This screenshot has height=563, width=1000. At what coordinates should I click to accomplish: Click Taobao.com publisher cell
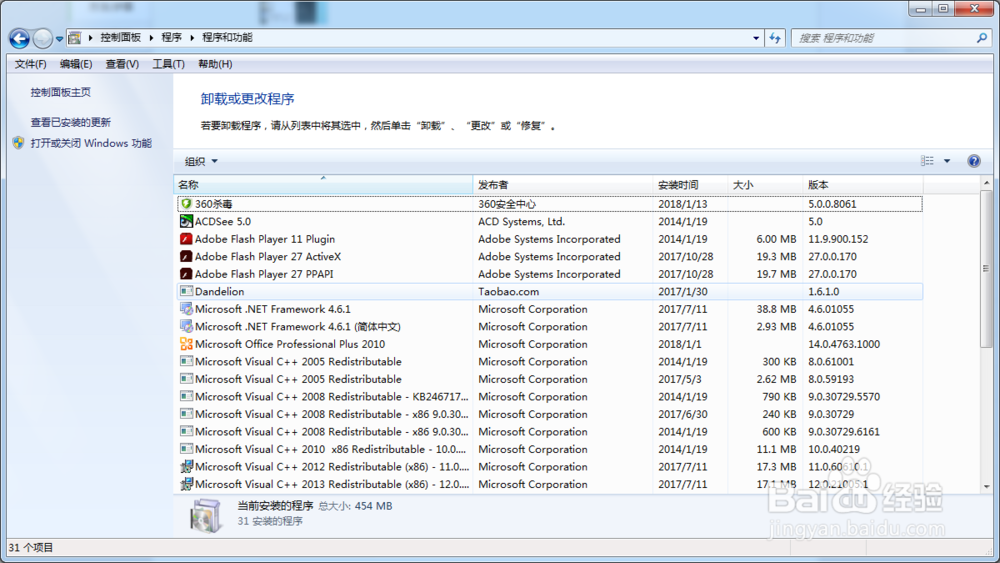click(509, 291)
